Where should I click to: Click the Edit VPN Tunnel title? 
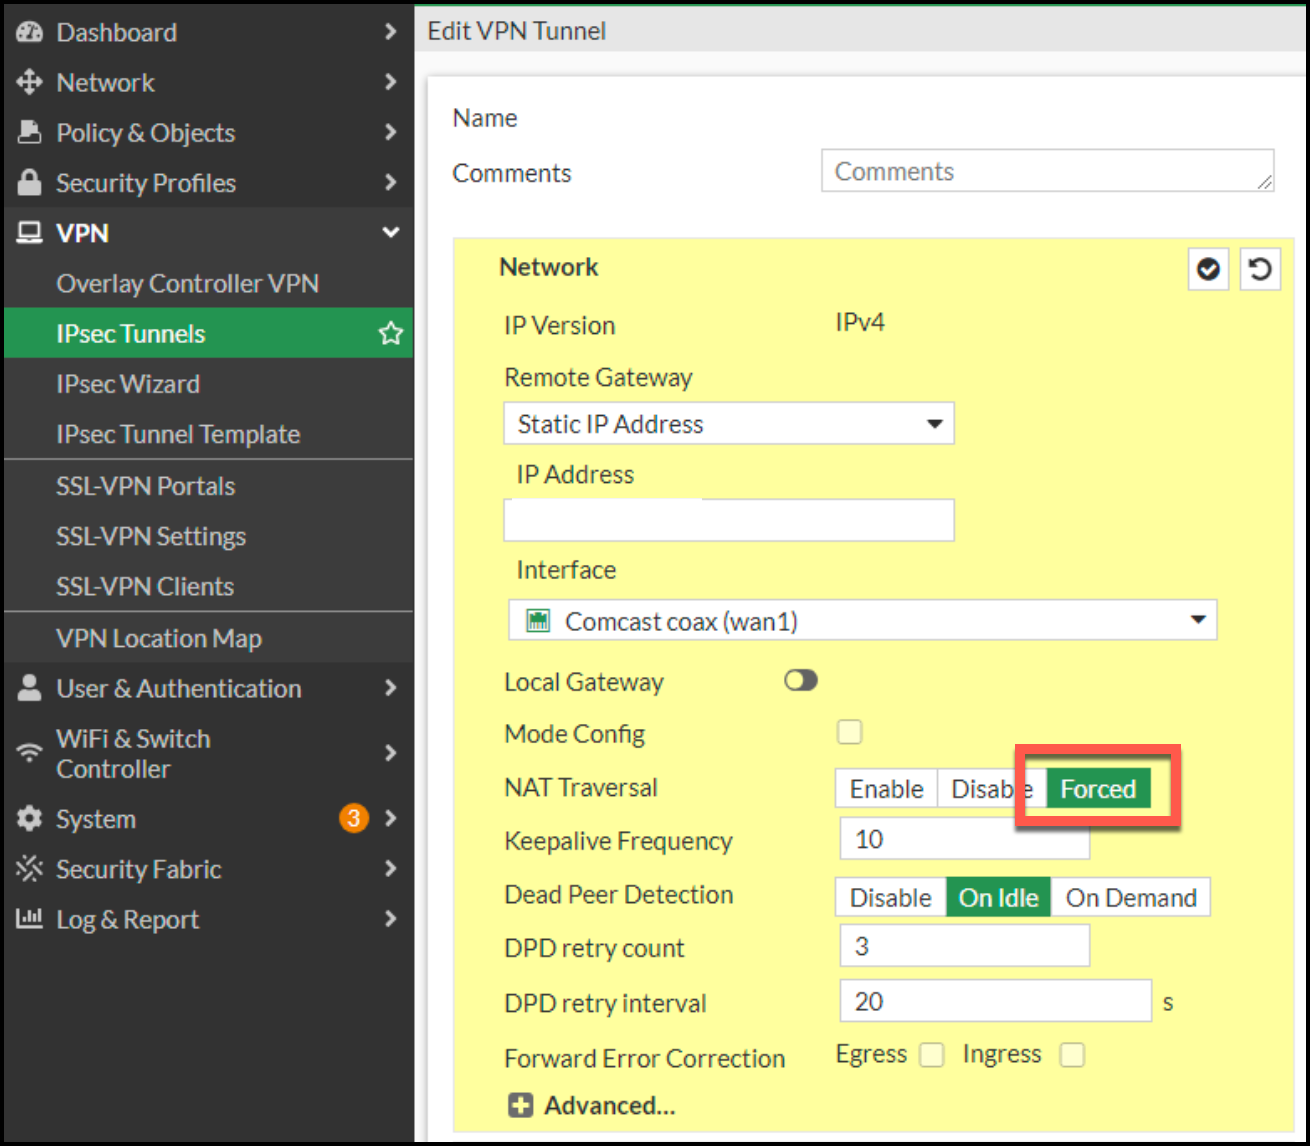coord(517,31)
